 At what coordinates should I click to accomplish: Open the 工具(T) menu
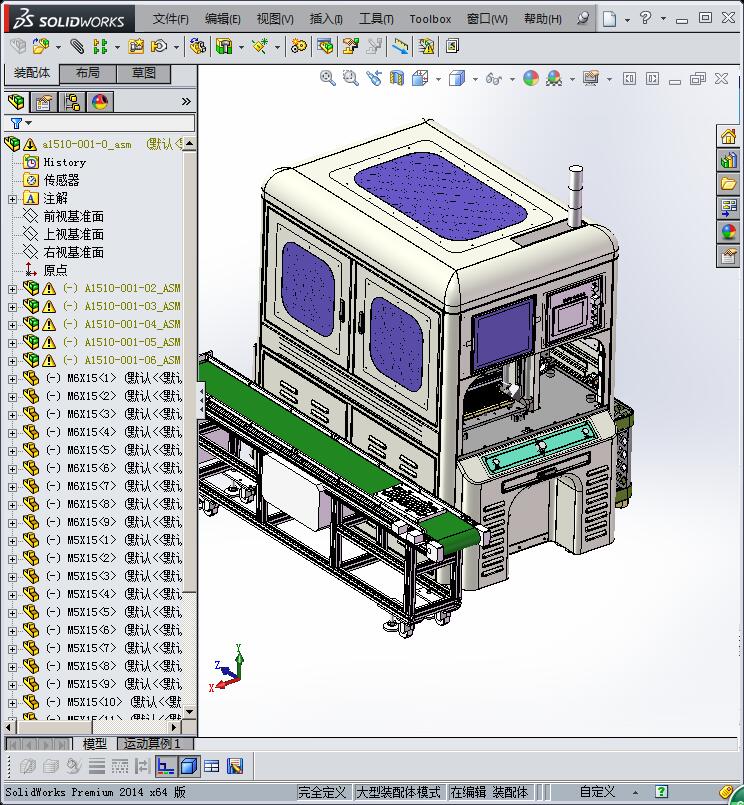point(376,18)
